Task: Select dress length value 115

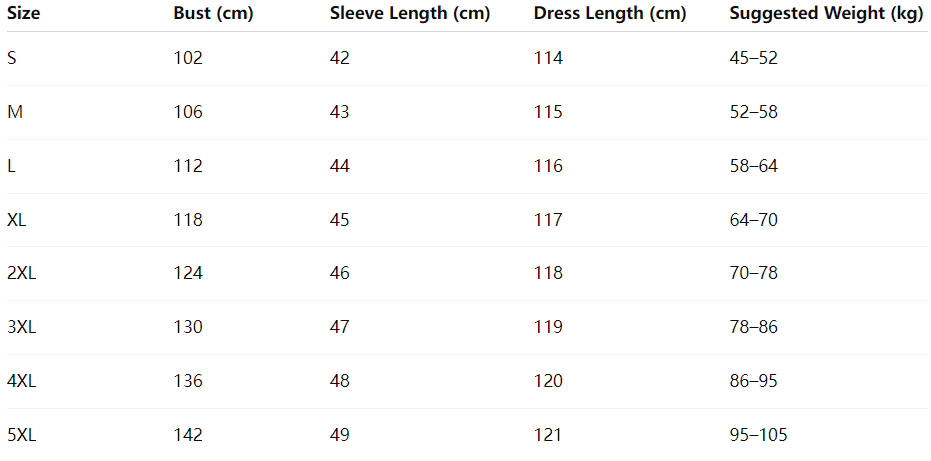Action: click(x=548, y=112)
